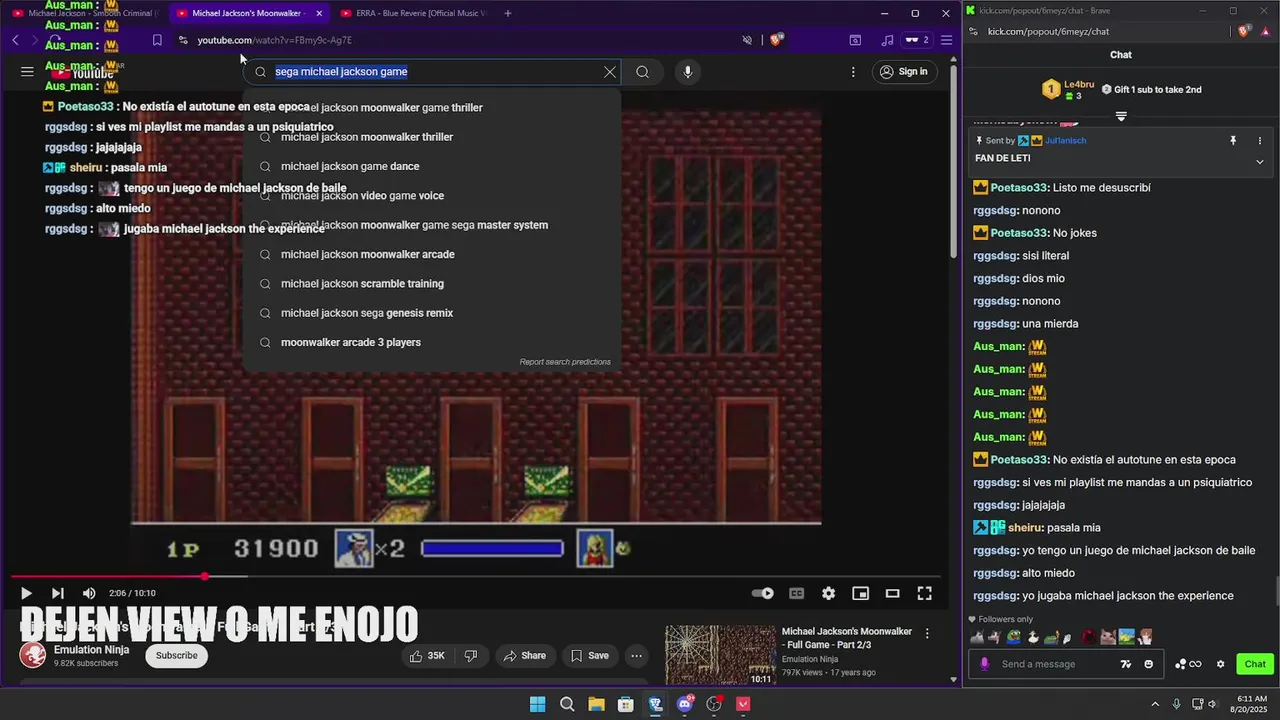Select suggestion 'michael jackson scramble training'
This screenshot has height=720, width=1280.
tap(432, 284)
